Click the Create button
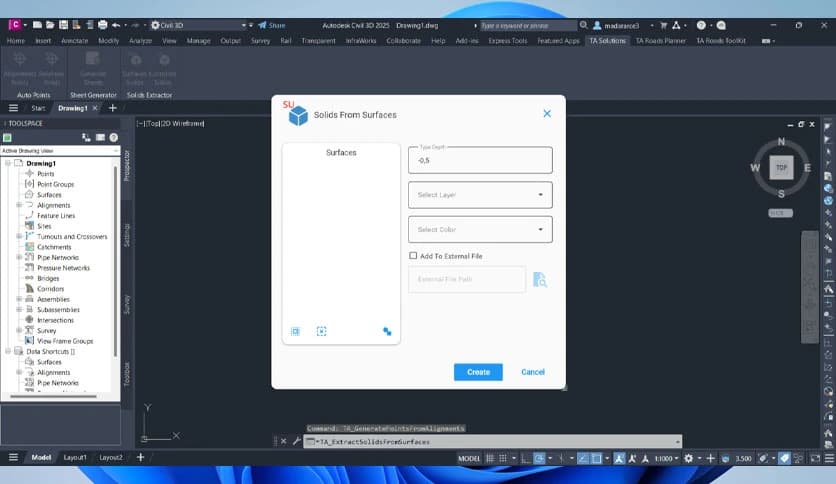Viewport: 836px width, 484px height. coord(478,372)
